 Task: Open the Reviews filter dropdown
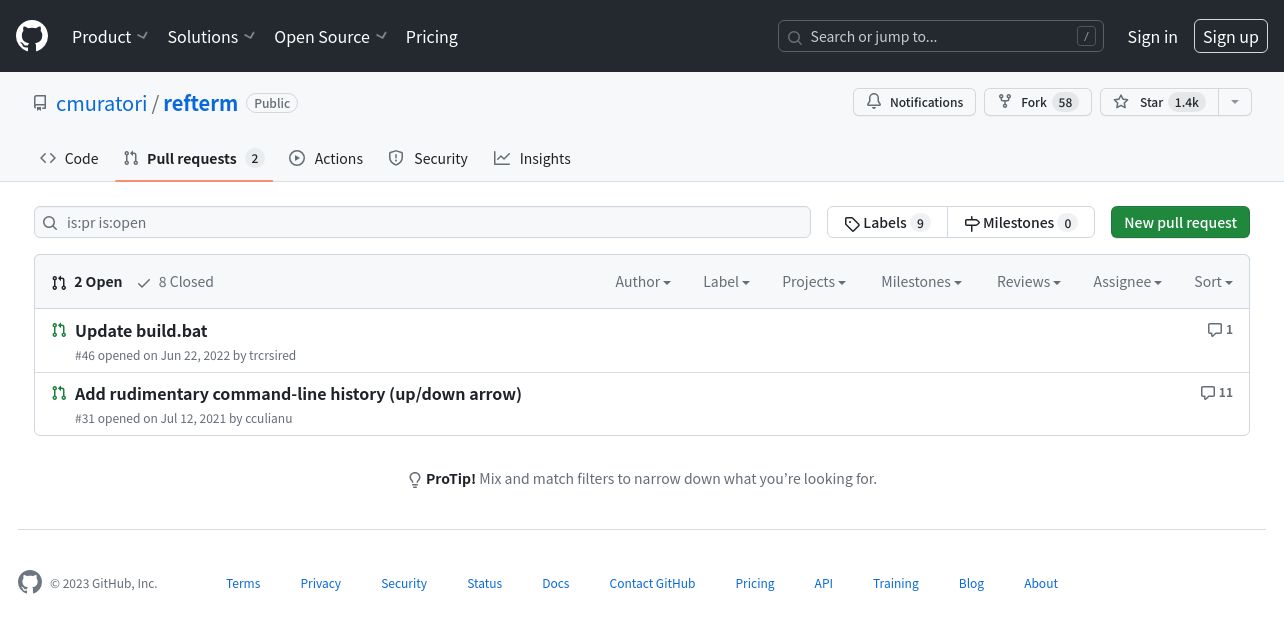click(x=1029, y=282)
